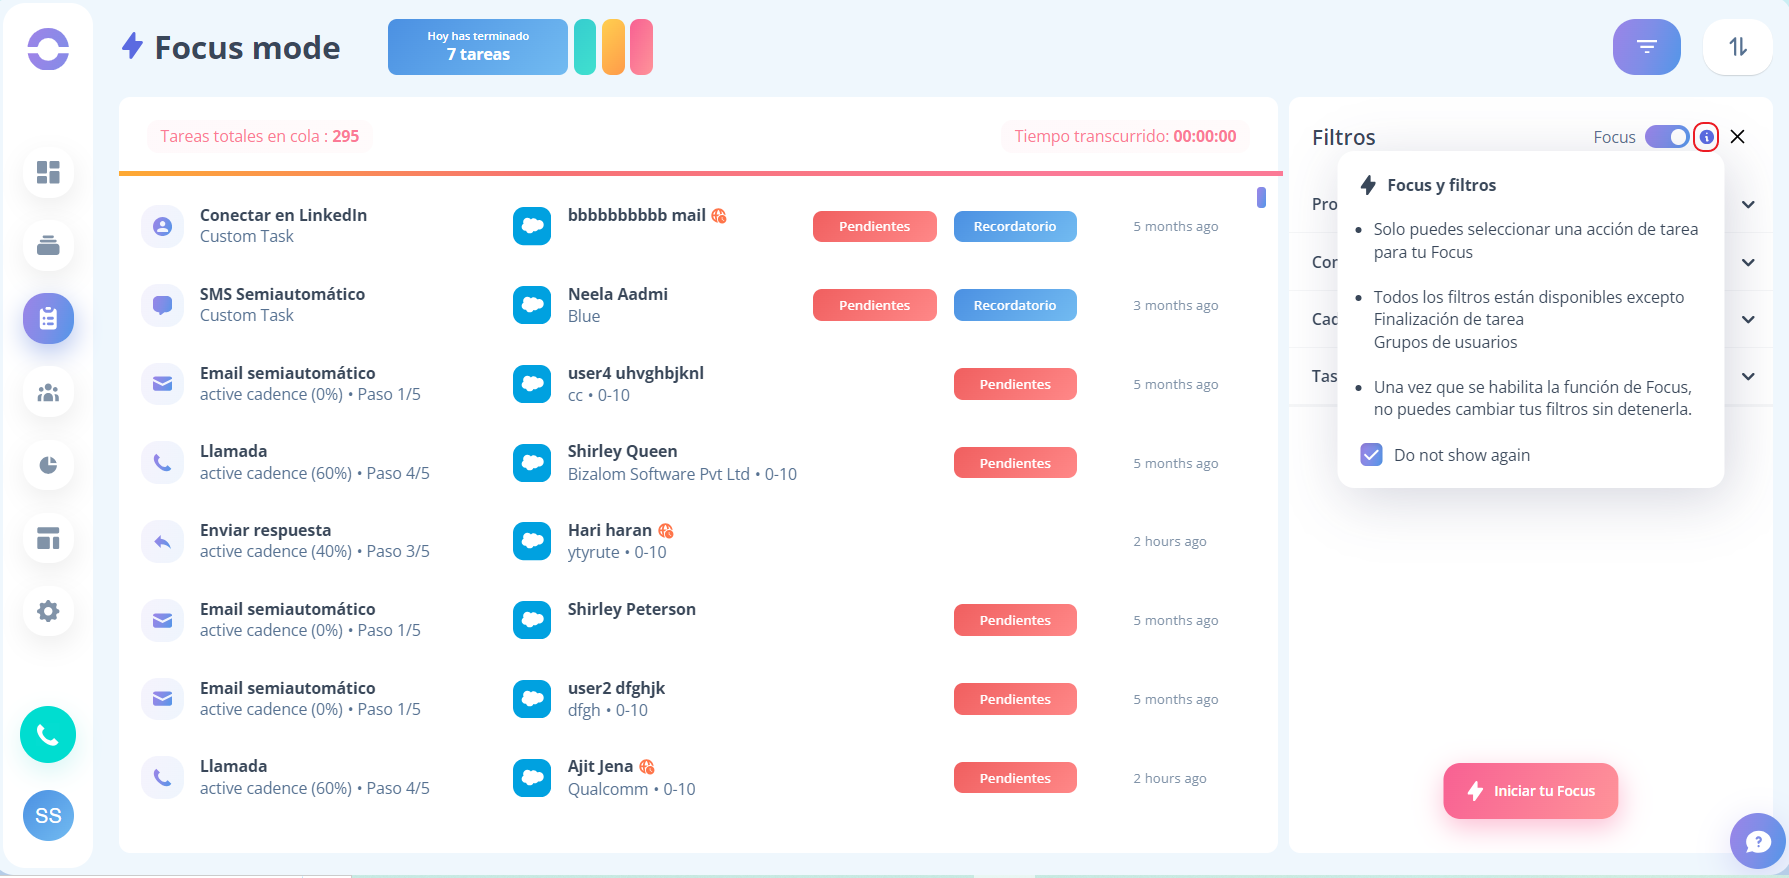Image resolution: width=1789 pixels, height=878 pixels.
Task: Expand the Cad filter section chevron
Action: pos(1748,319)
